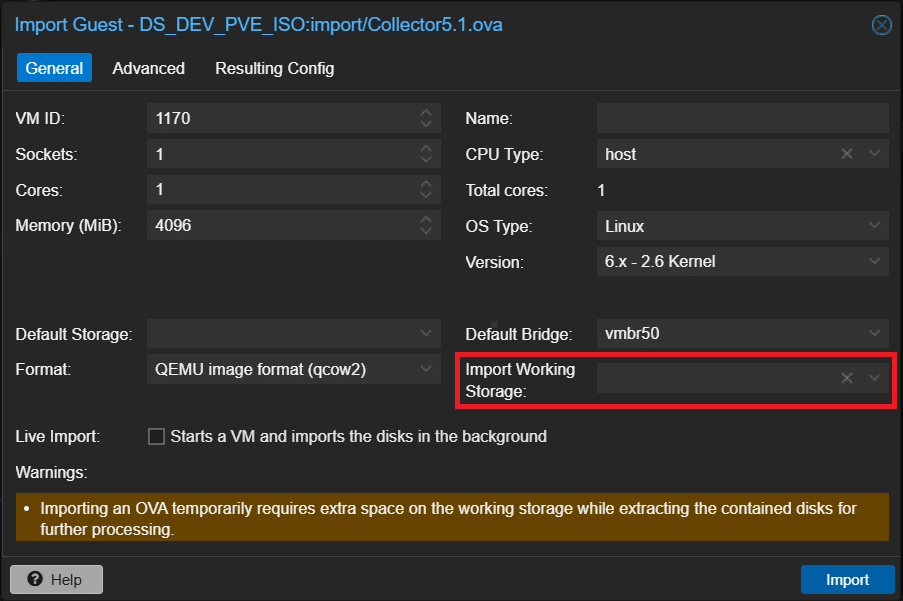Click the Import button
Screen dimensions: 903x601
[x=846, y=579]
